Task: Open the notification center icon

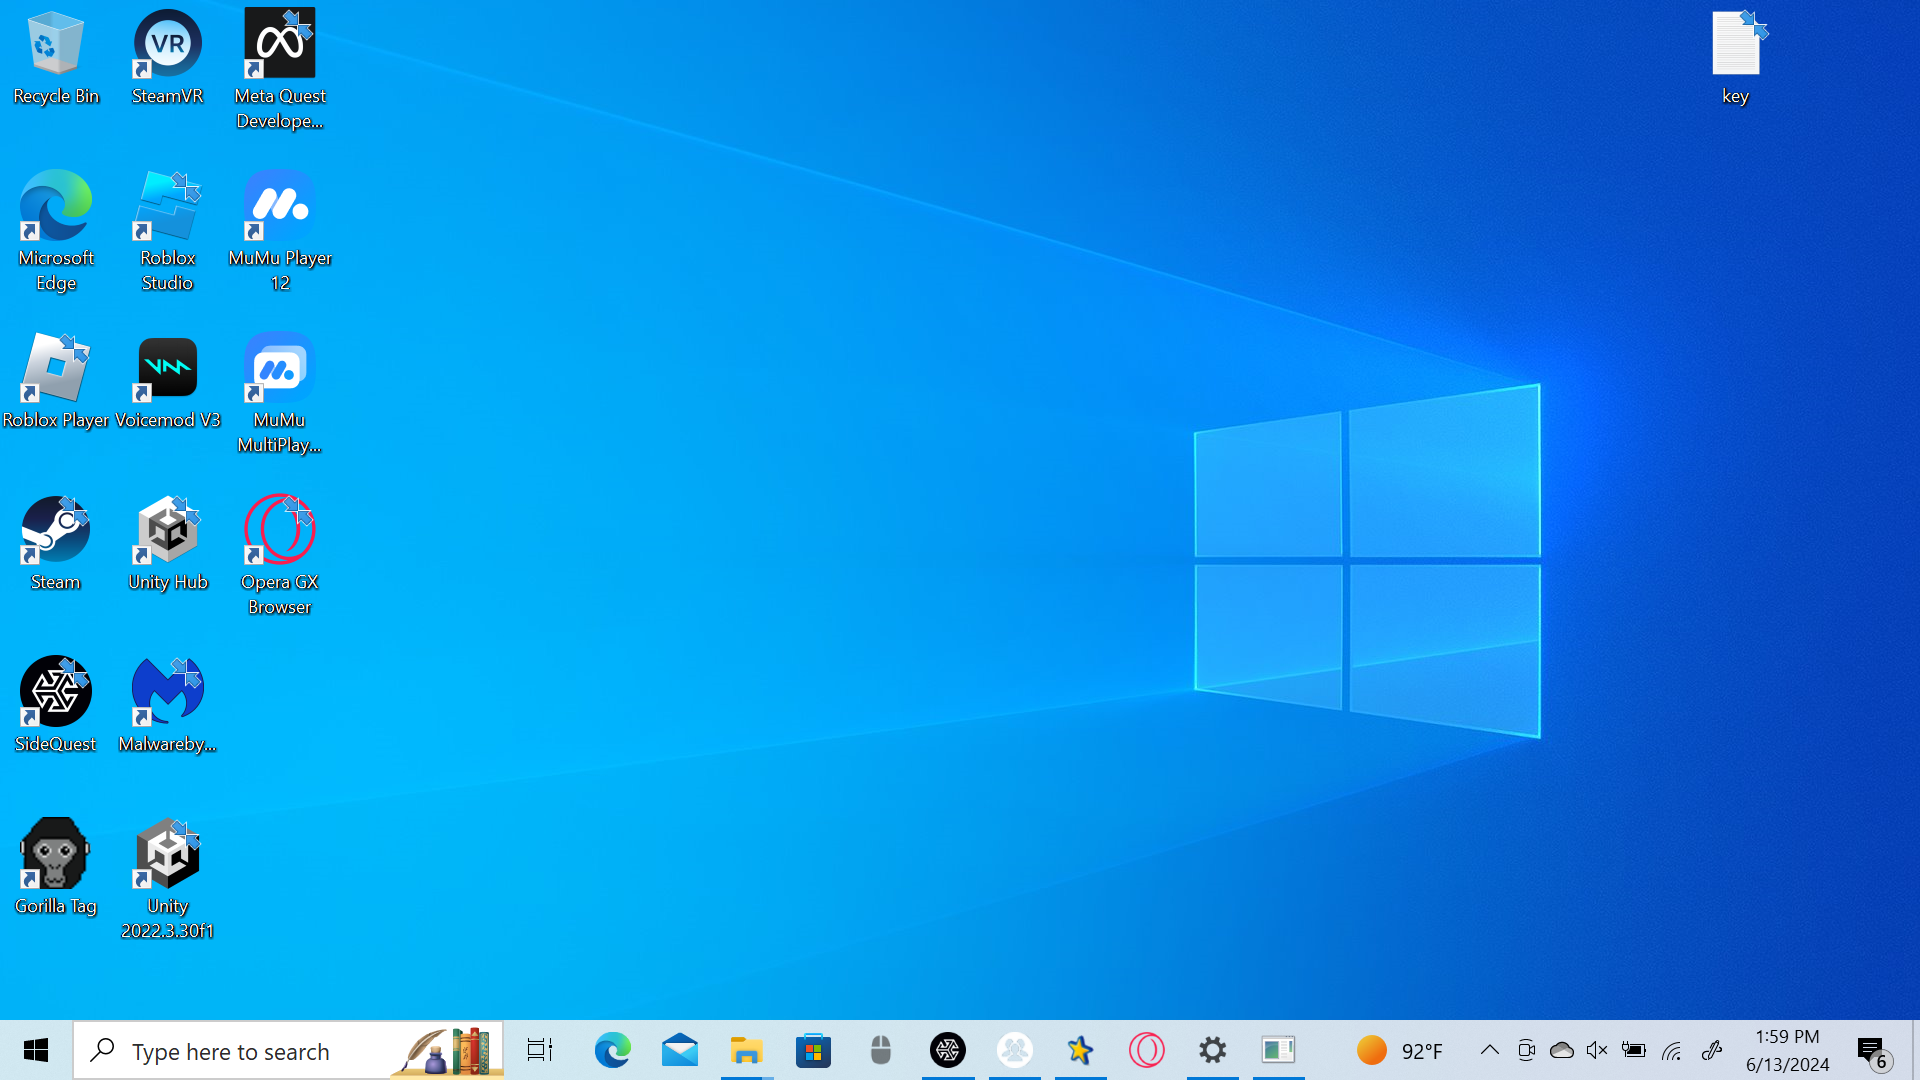Action: coord(1872,1050)
